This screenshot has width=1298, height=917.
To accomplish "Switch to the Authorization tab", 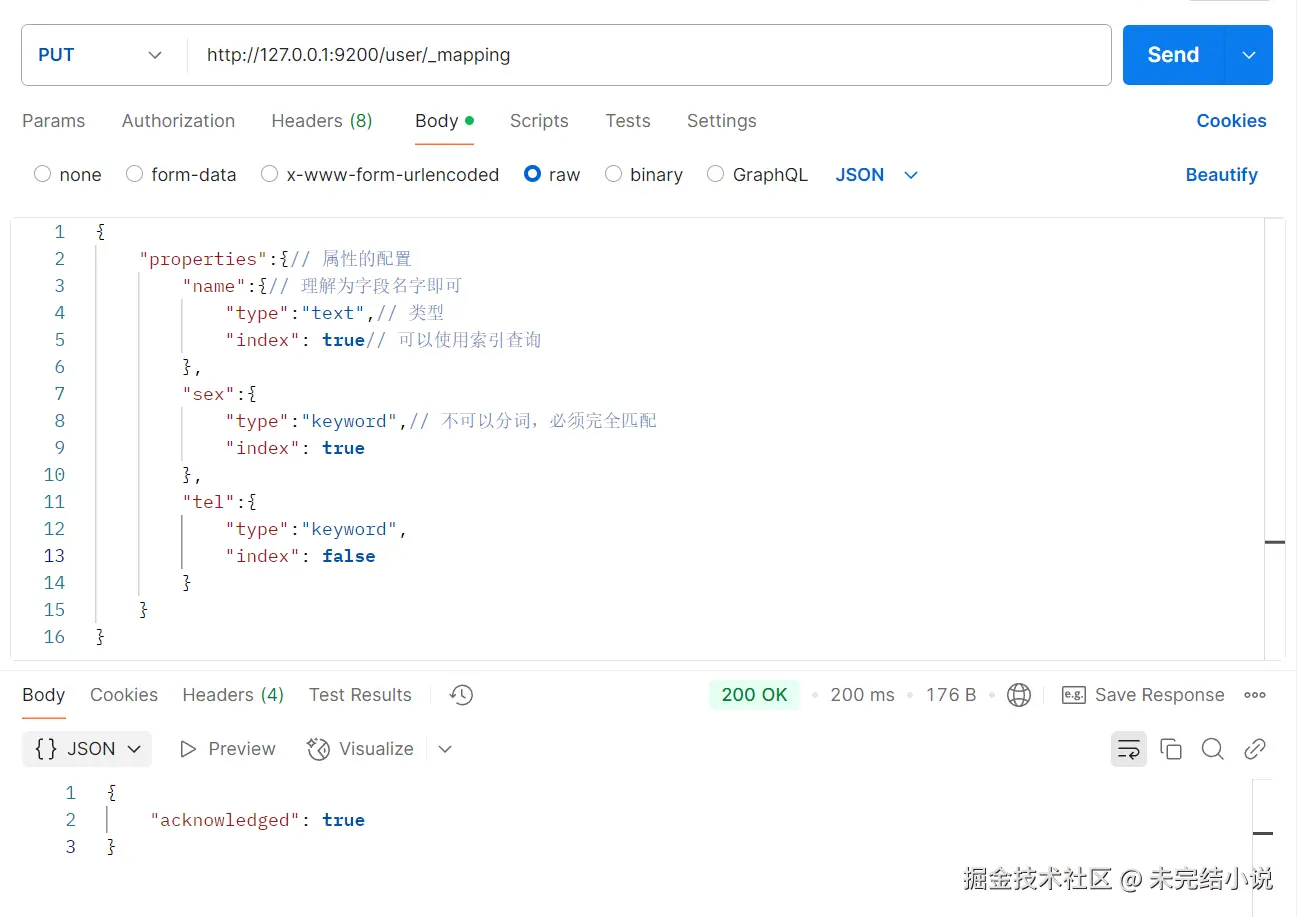I will (178, 121).
